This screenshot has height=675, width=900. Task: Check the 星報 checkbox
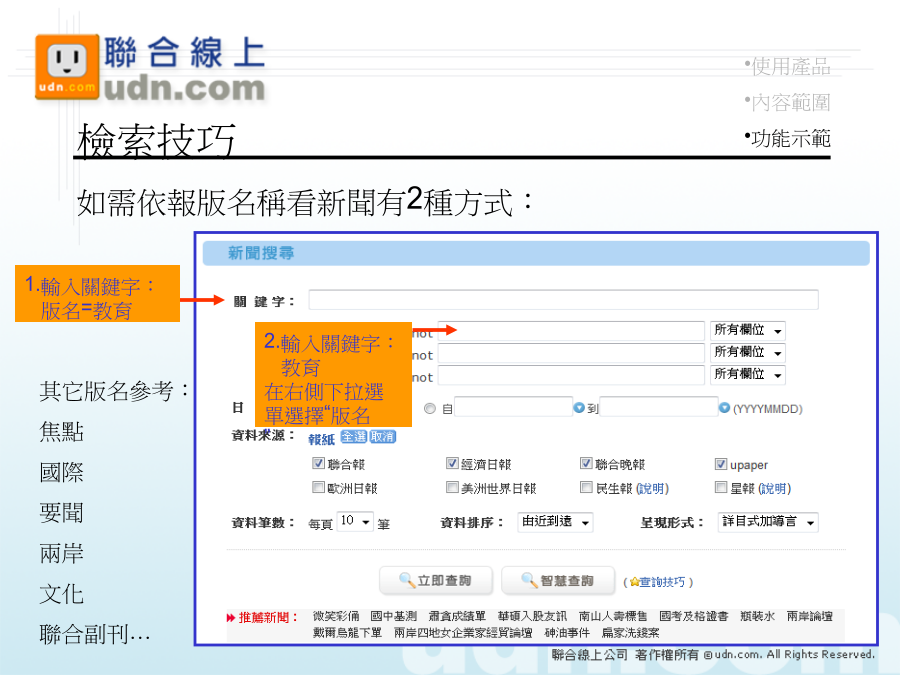coord(721,487)
